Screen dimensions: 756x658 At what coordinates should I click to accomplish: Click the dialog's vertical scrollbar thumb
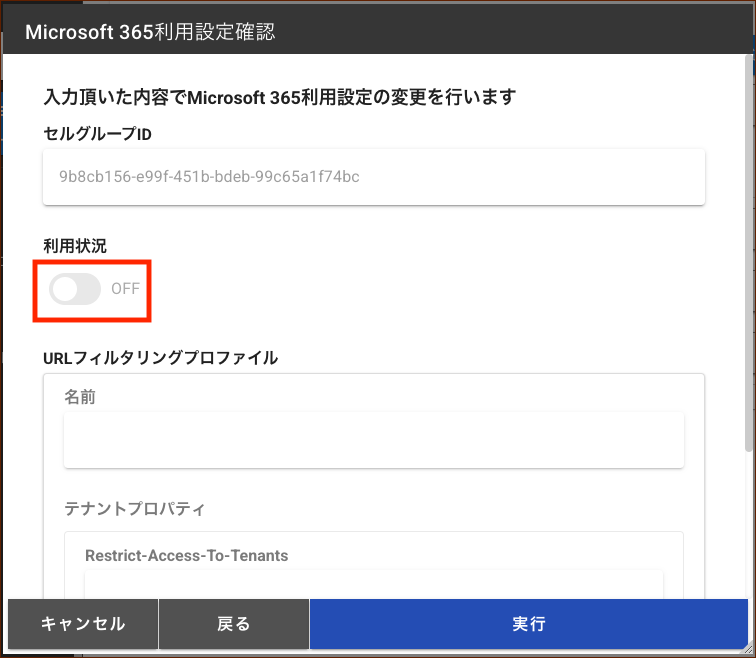pyautogui.click(x=751, y=250)
